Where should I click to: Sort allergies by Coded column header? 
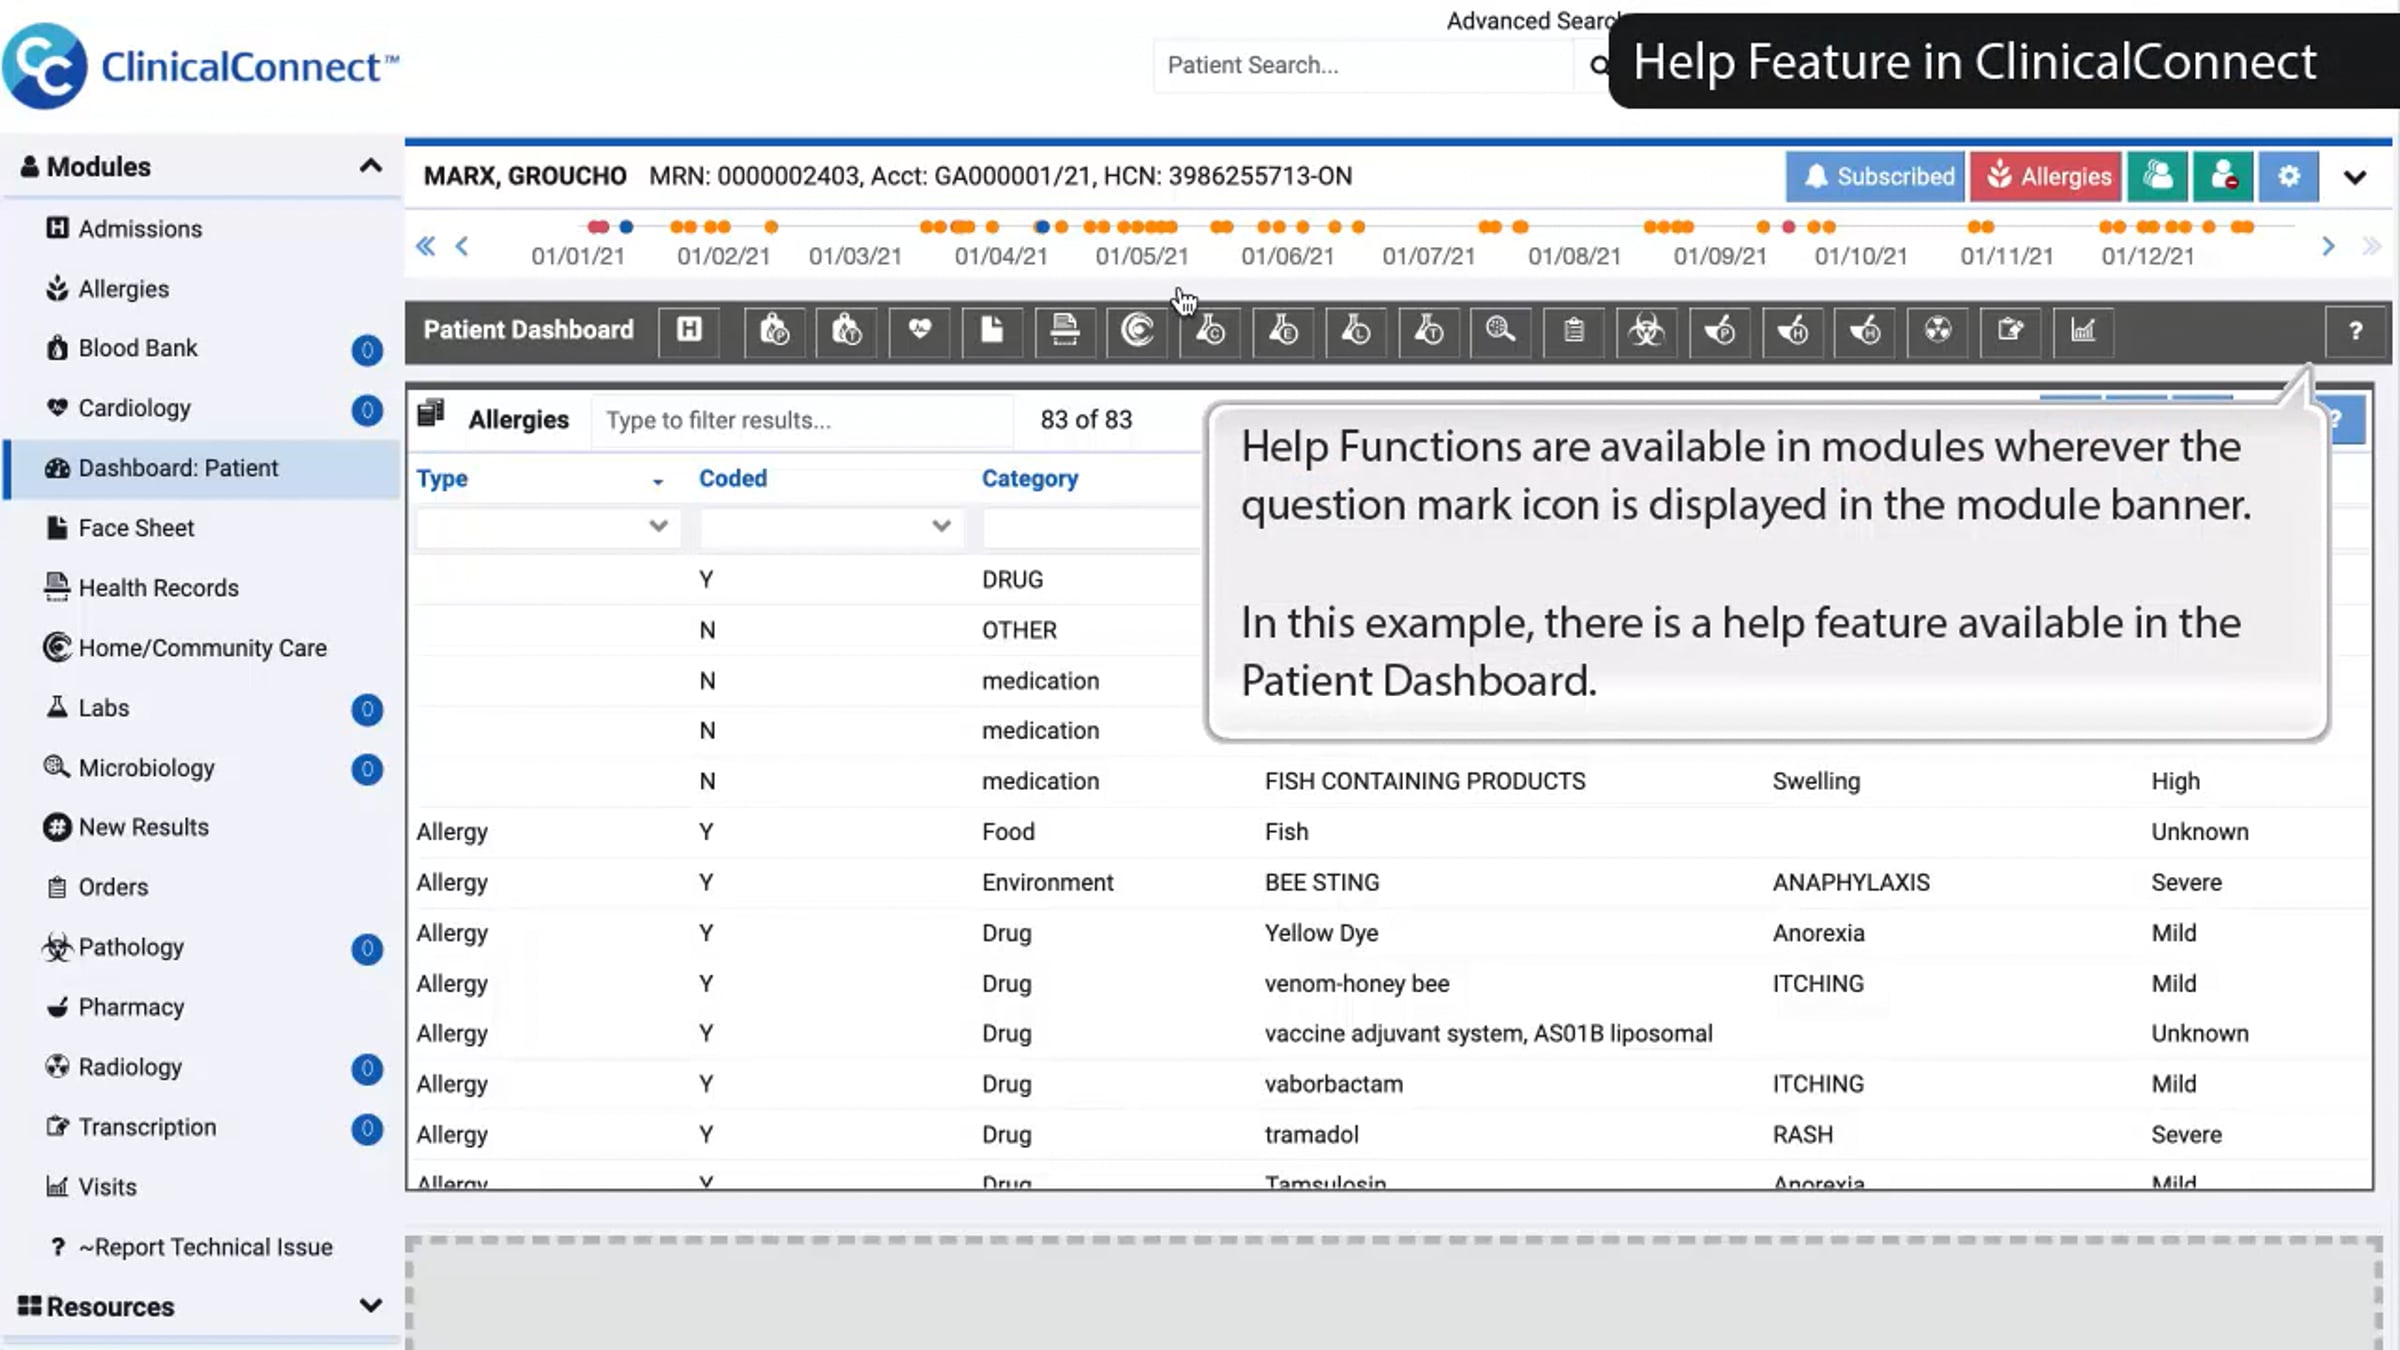(x=733, y=479)
